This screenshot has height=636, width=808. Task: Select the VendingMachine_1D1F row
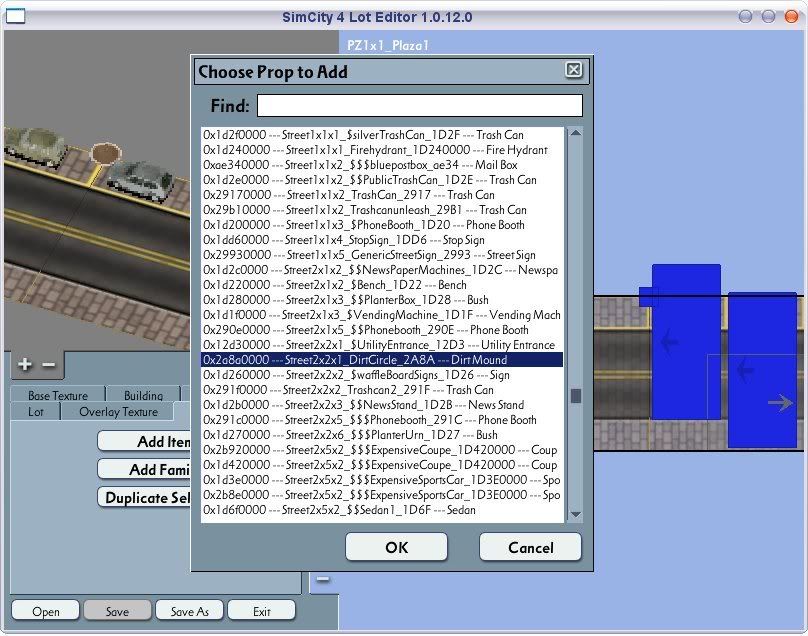pos(382,314)
